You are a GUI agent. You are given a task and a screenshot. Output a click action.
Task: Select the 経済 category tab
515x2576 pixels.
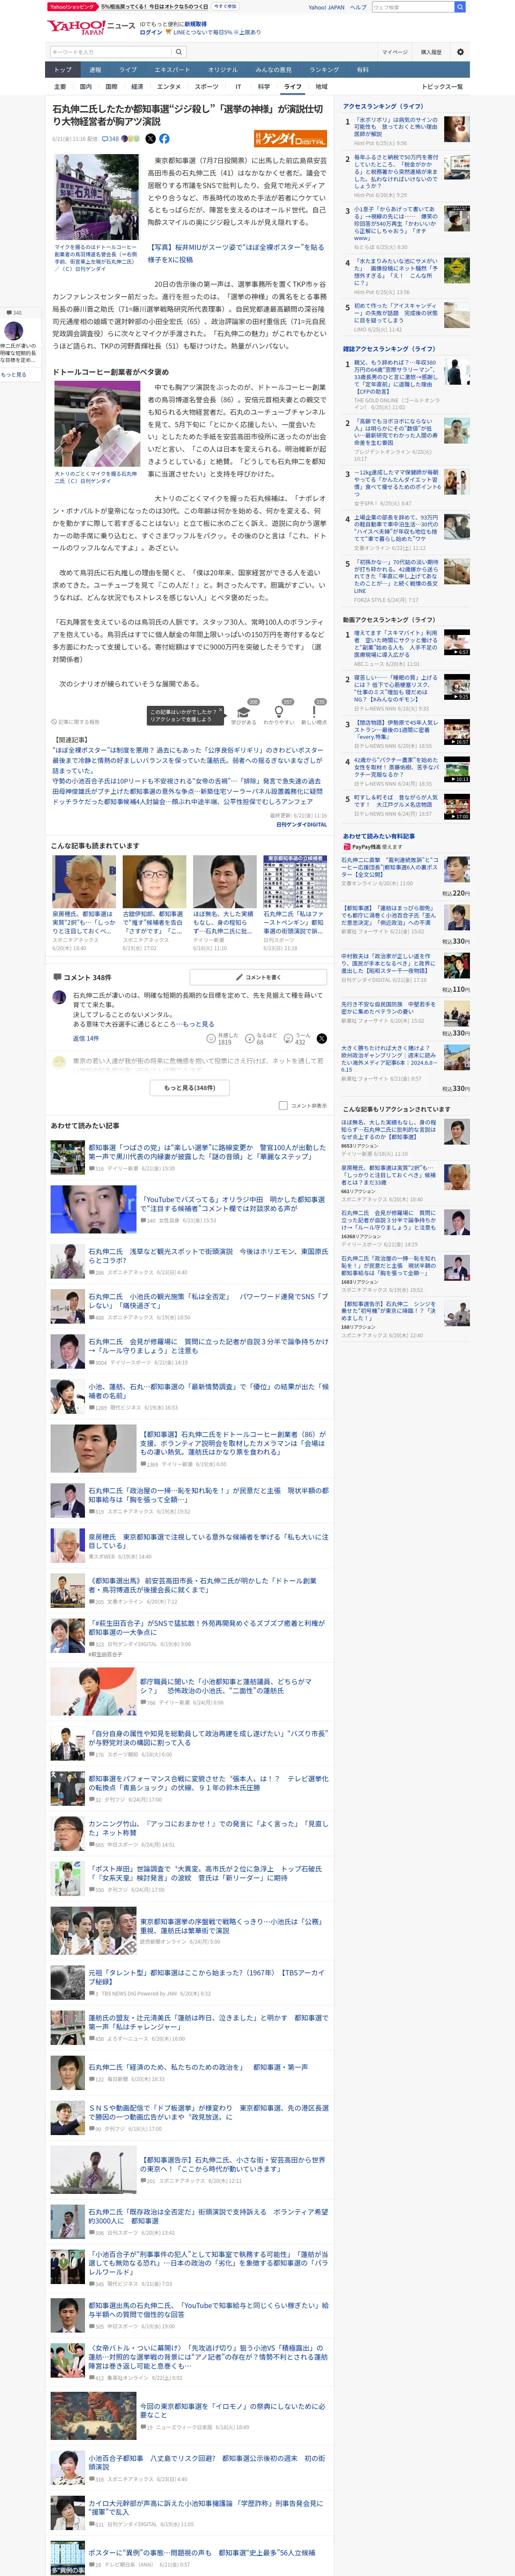137,87
